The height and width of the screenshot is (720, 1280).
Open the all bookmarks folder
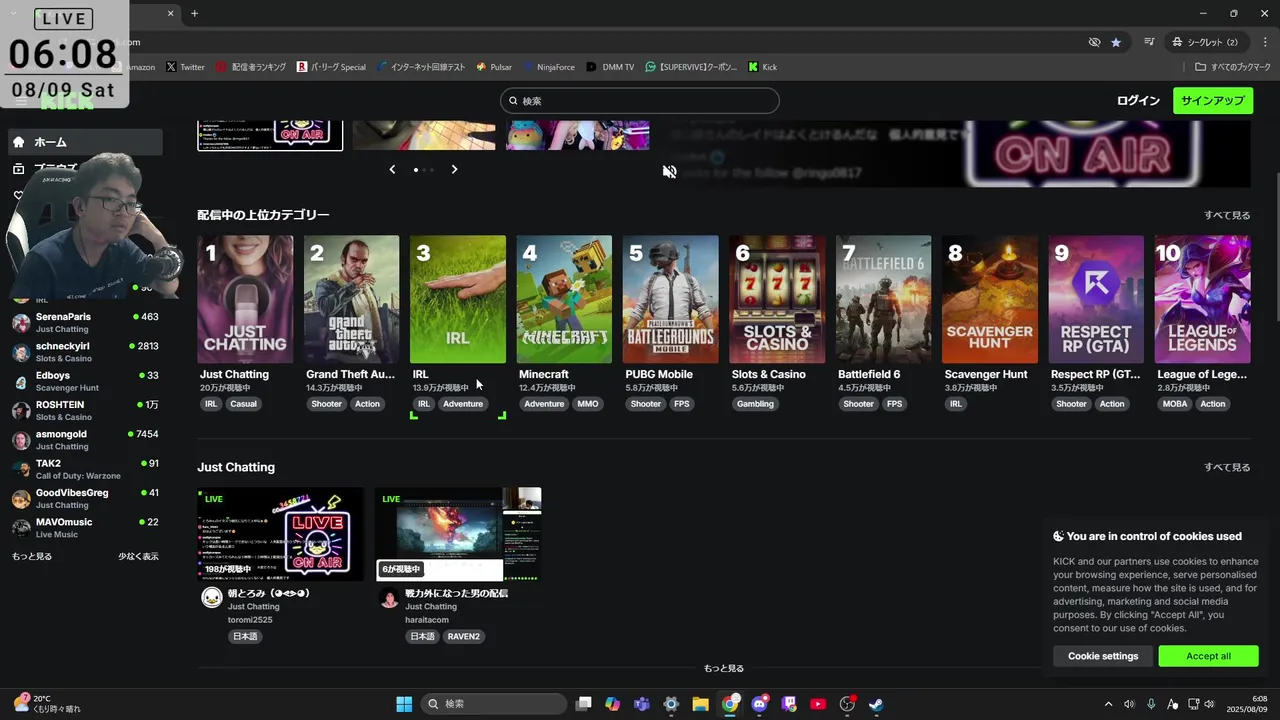click(x=1233, y=67)
